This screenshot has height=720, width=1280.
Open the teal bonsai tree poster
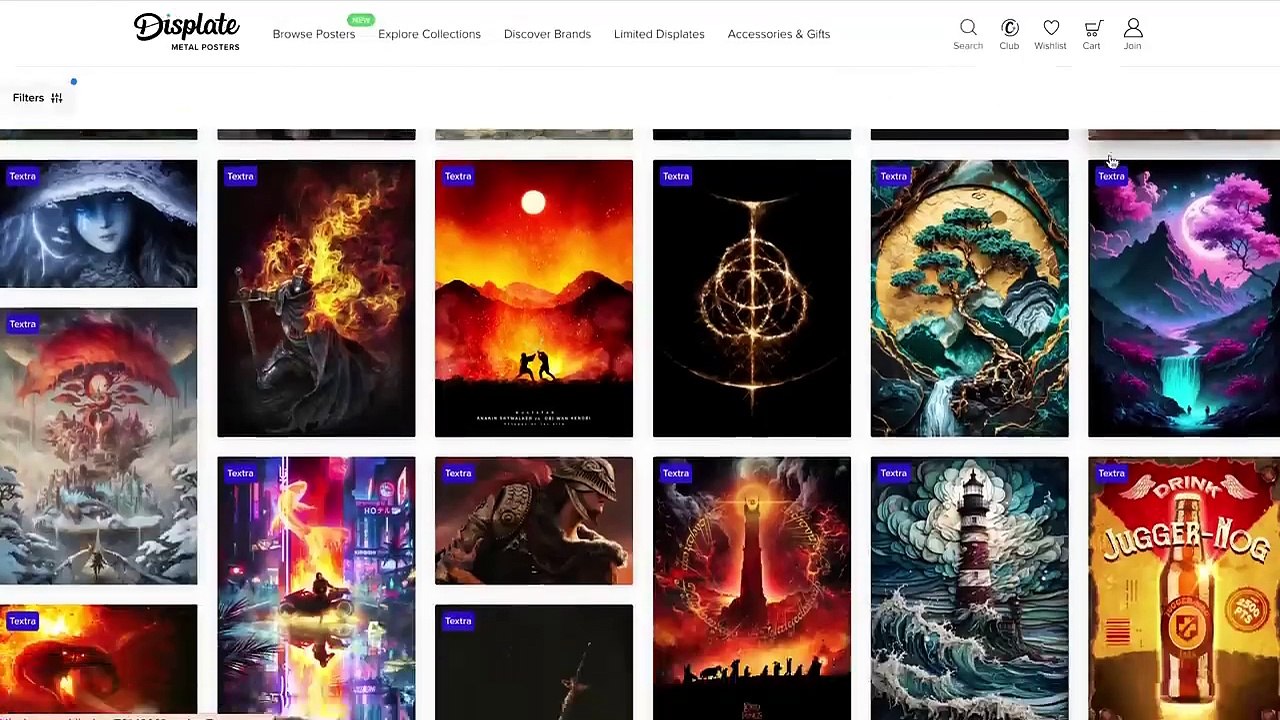point(969,299)
